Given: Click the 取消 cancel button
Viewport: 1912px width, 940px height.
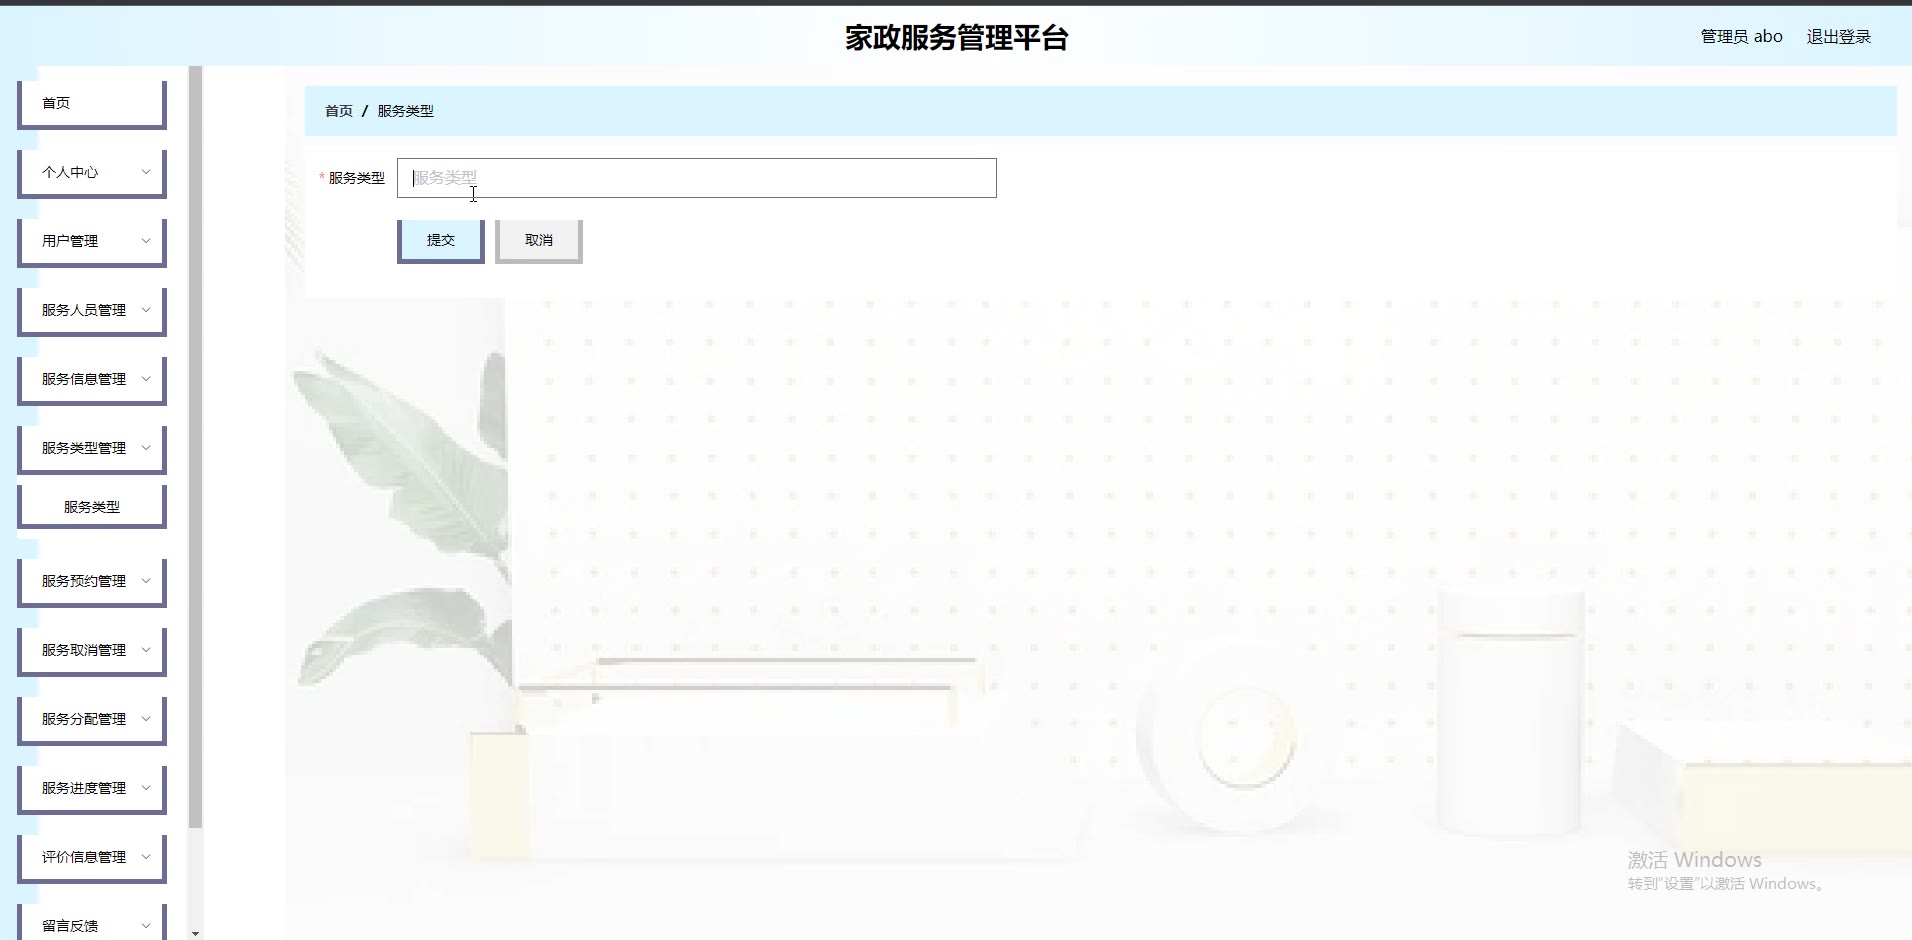Looking at the screenshot, I should point(539,241).
